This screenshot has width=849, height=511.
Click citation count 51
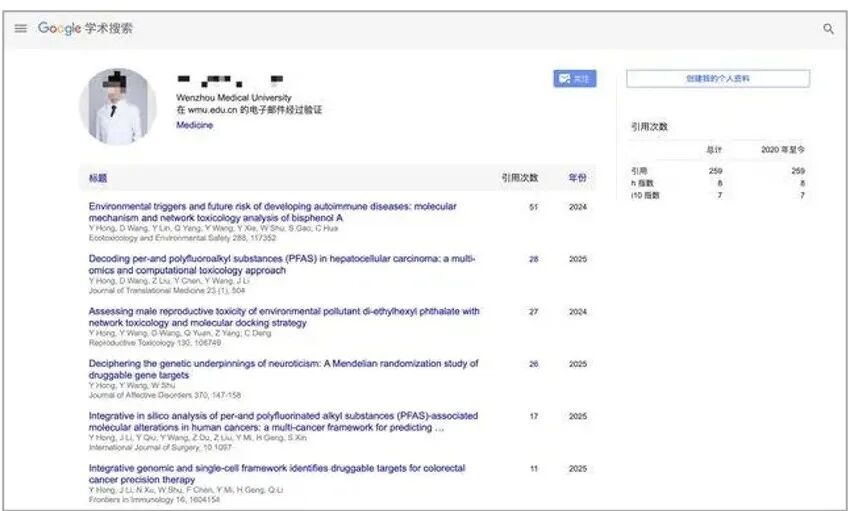pos(533,207)
